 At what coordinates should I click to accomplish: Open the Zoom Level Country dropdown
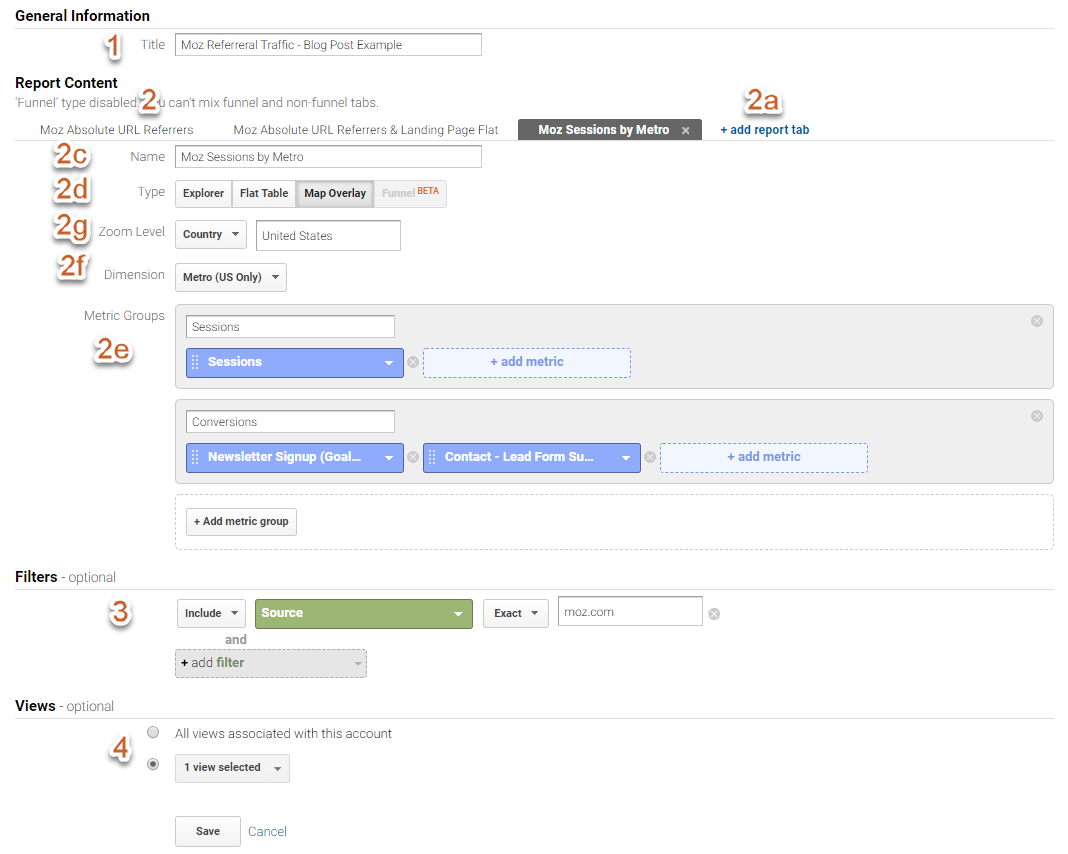[210, 235]
